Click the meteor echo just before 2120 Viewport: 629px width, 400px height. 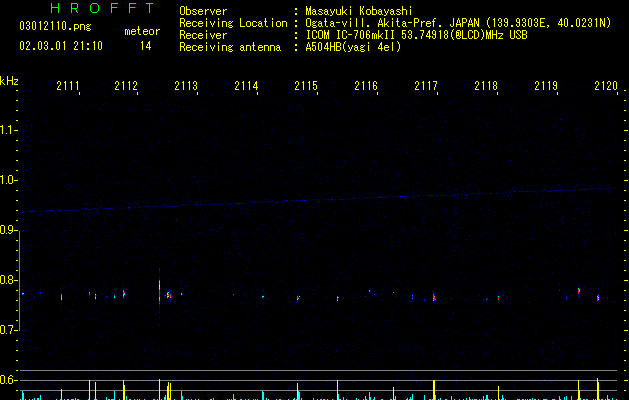click(x=598, y=298)
